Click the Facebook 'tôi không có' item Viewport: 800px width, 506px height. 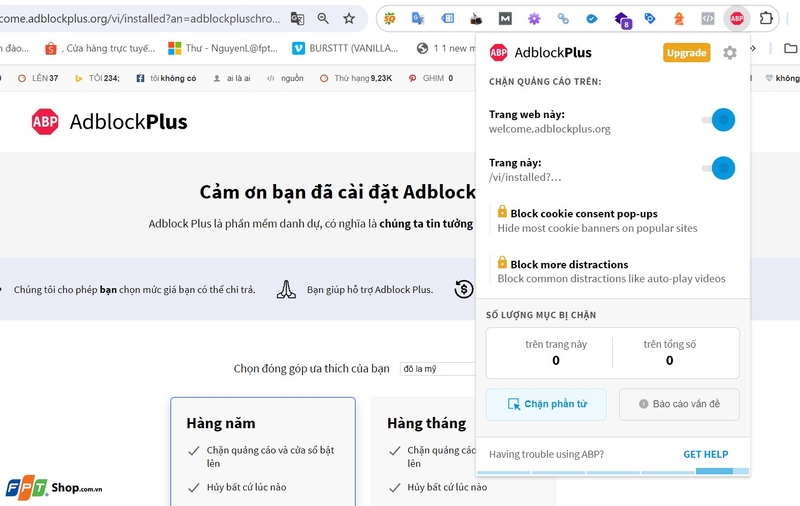pos(166,78)
